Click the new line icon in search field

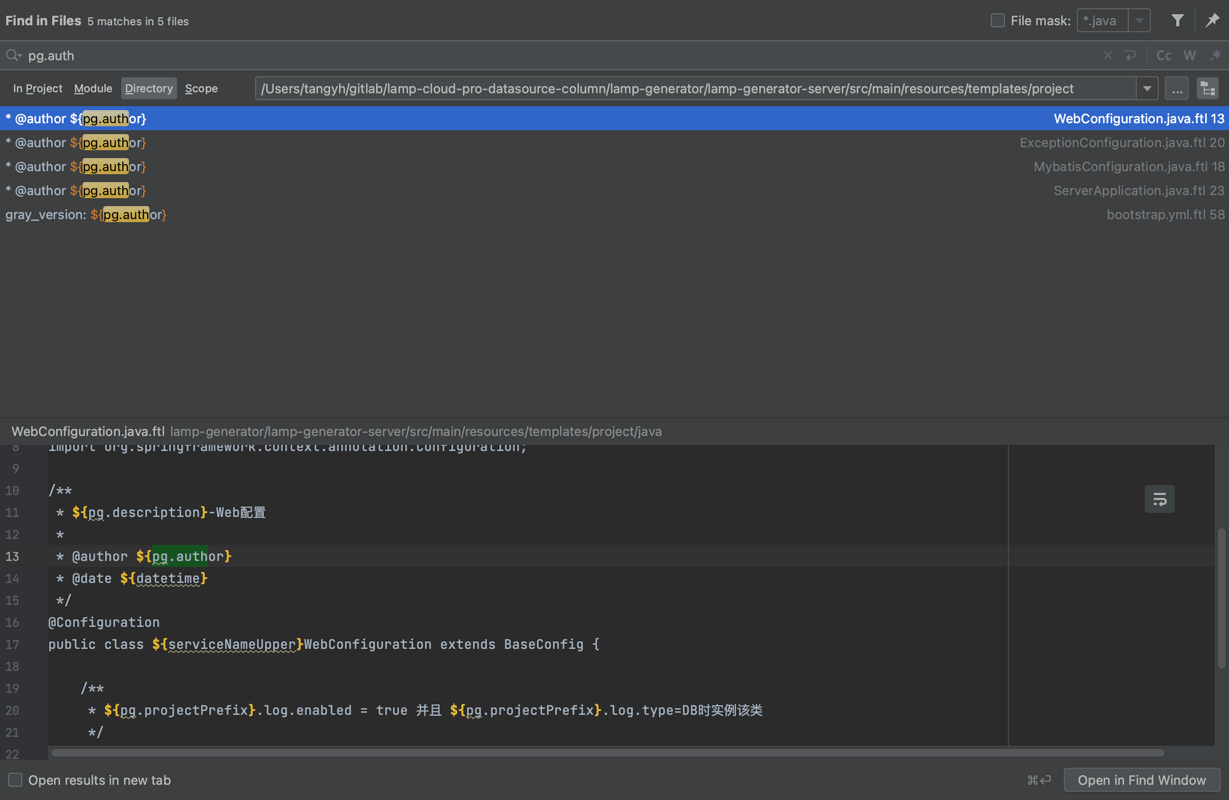(x=1130, y=56)
